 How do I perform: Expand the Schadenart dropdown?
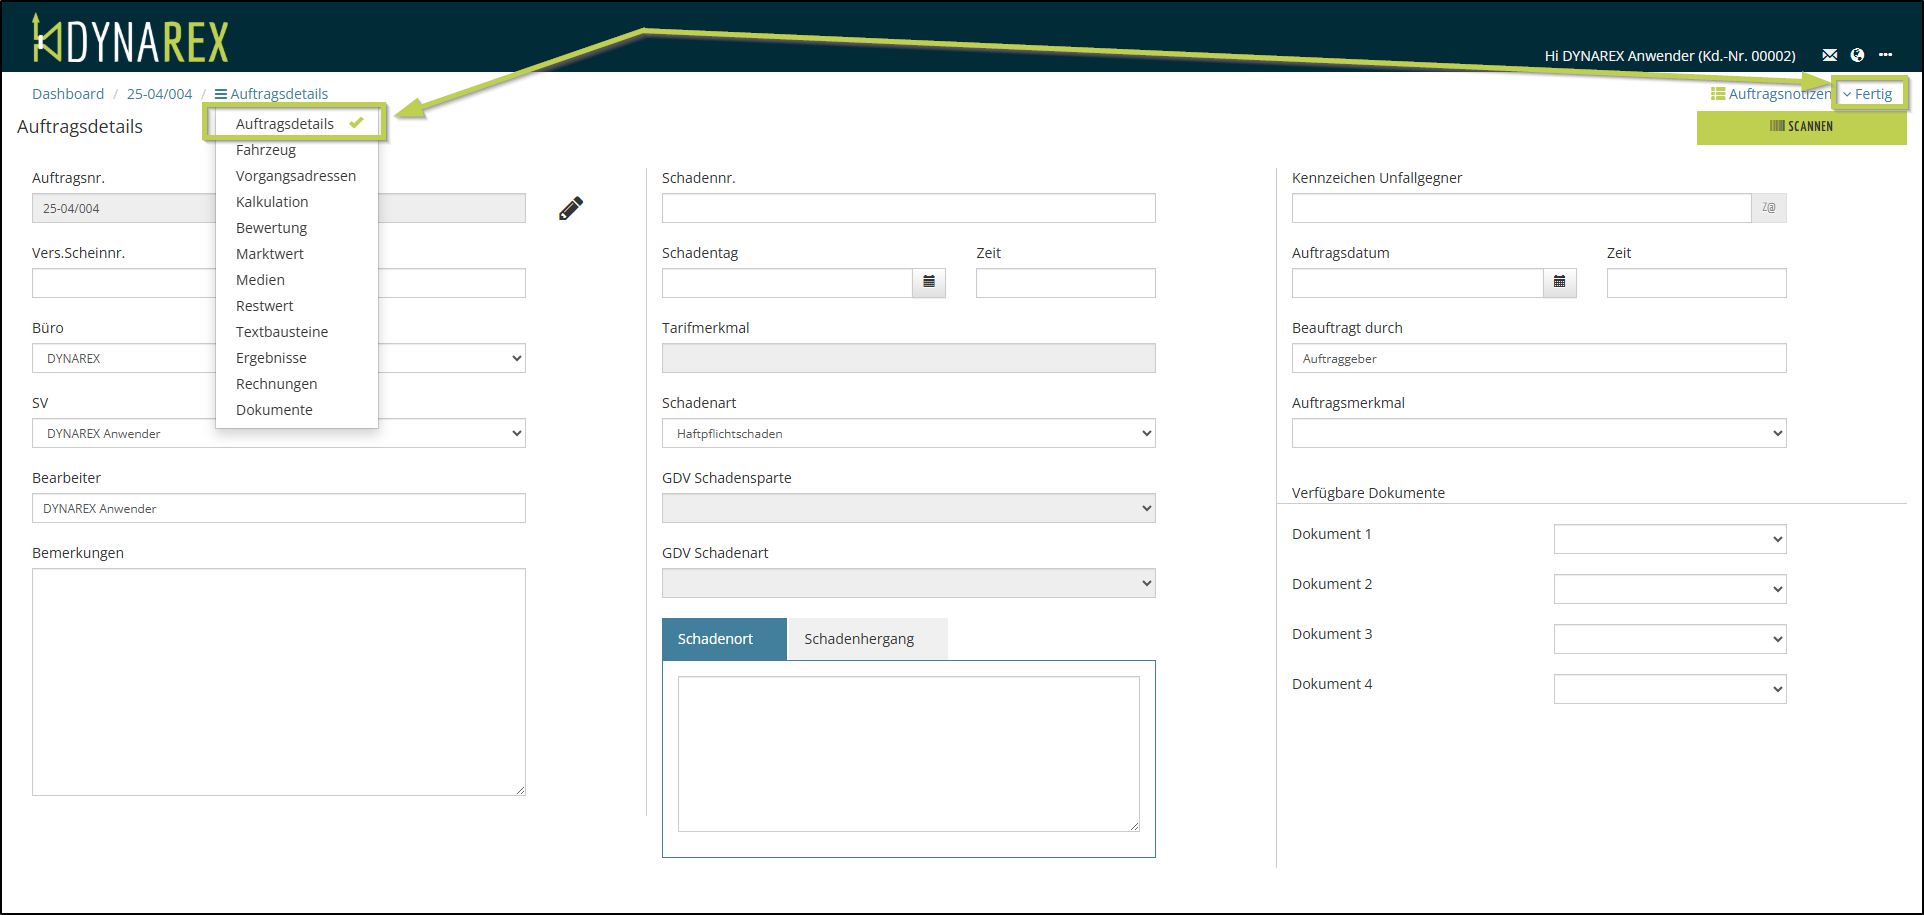(x=908, y=433)
